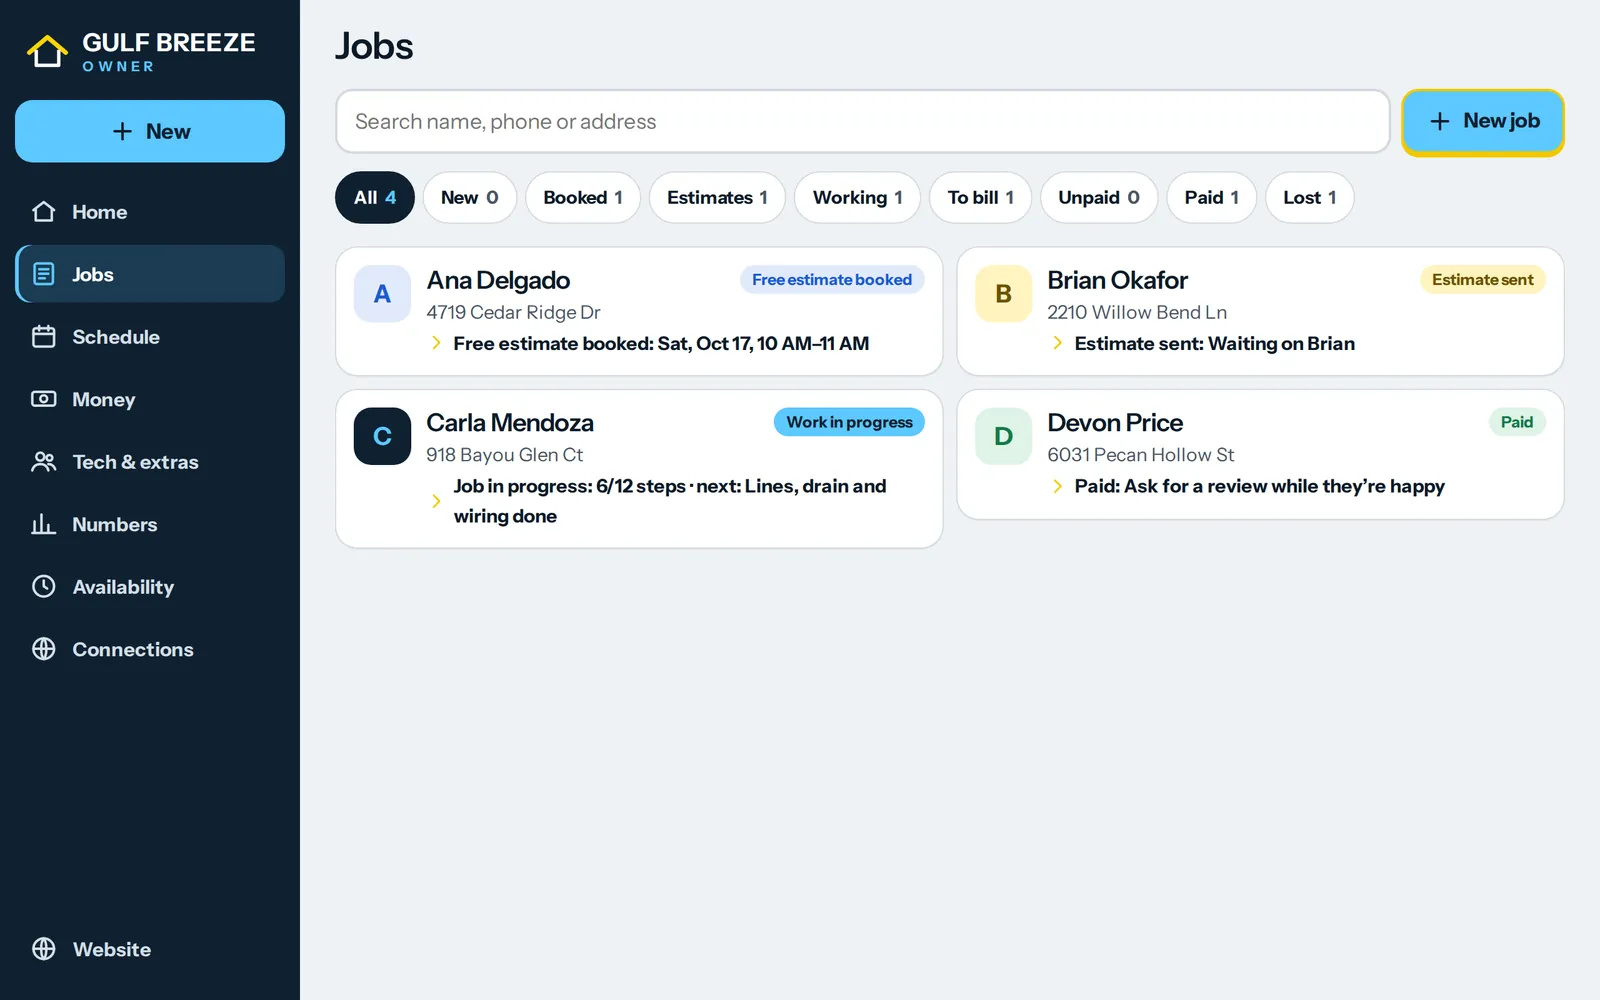Expand the Estimate sent chevron for Brian
This screenshot has width=1600, height=1000.
1057,343
